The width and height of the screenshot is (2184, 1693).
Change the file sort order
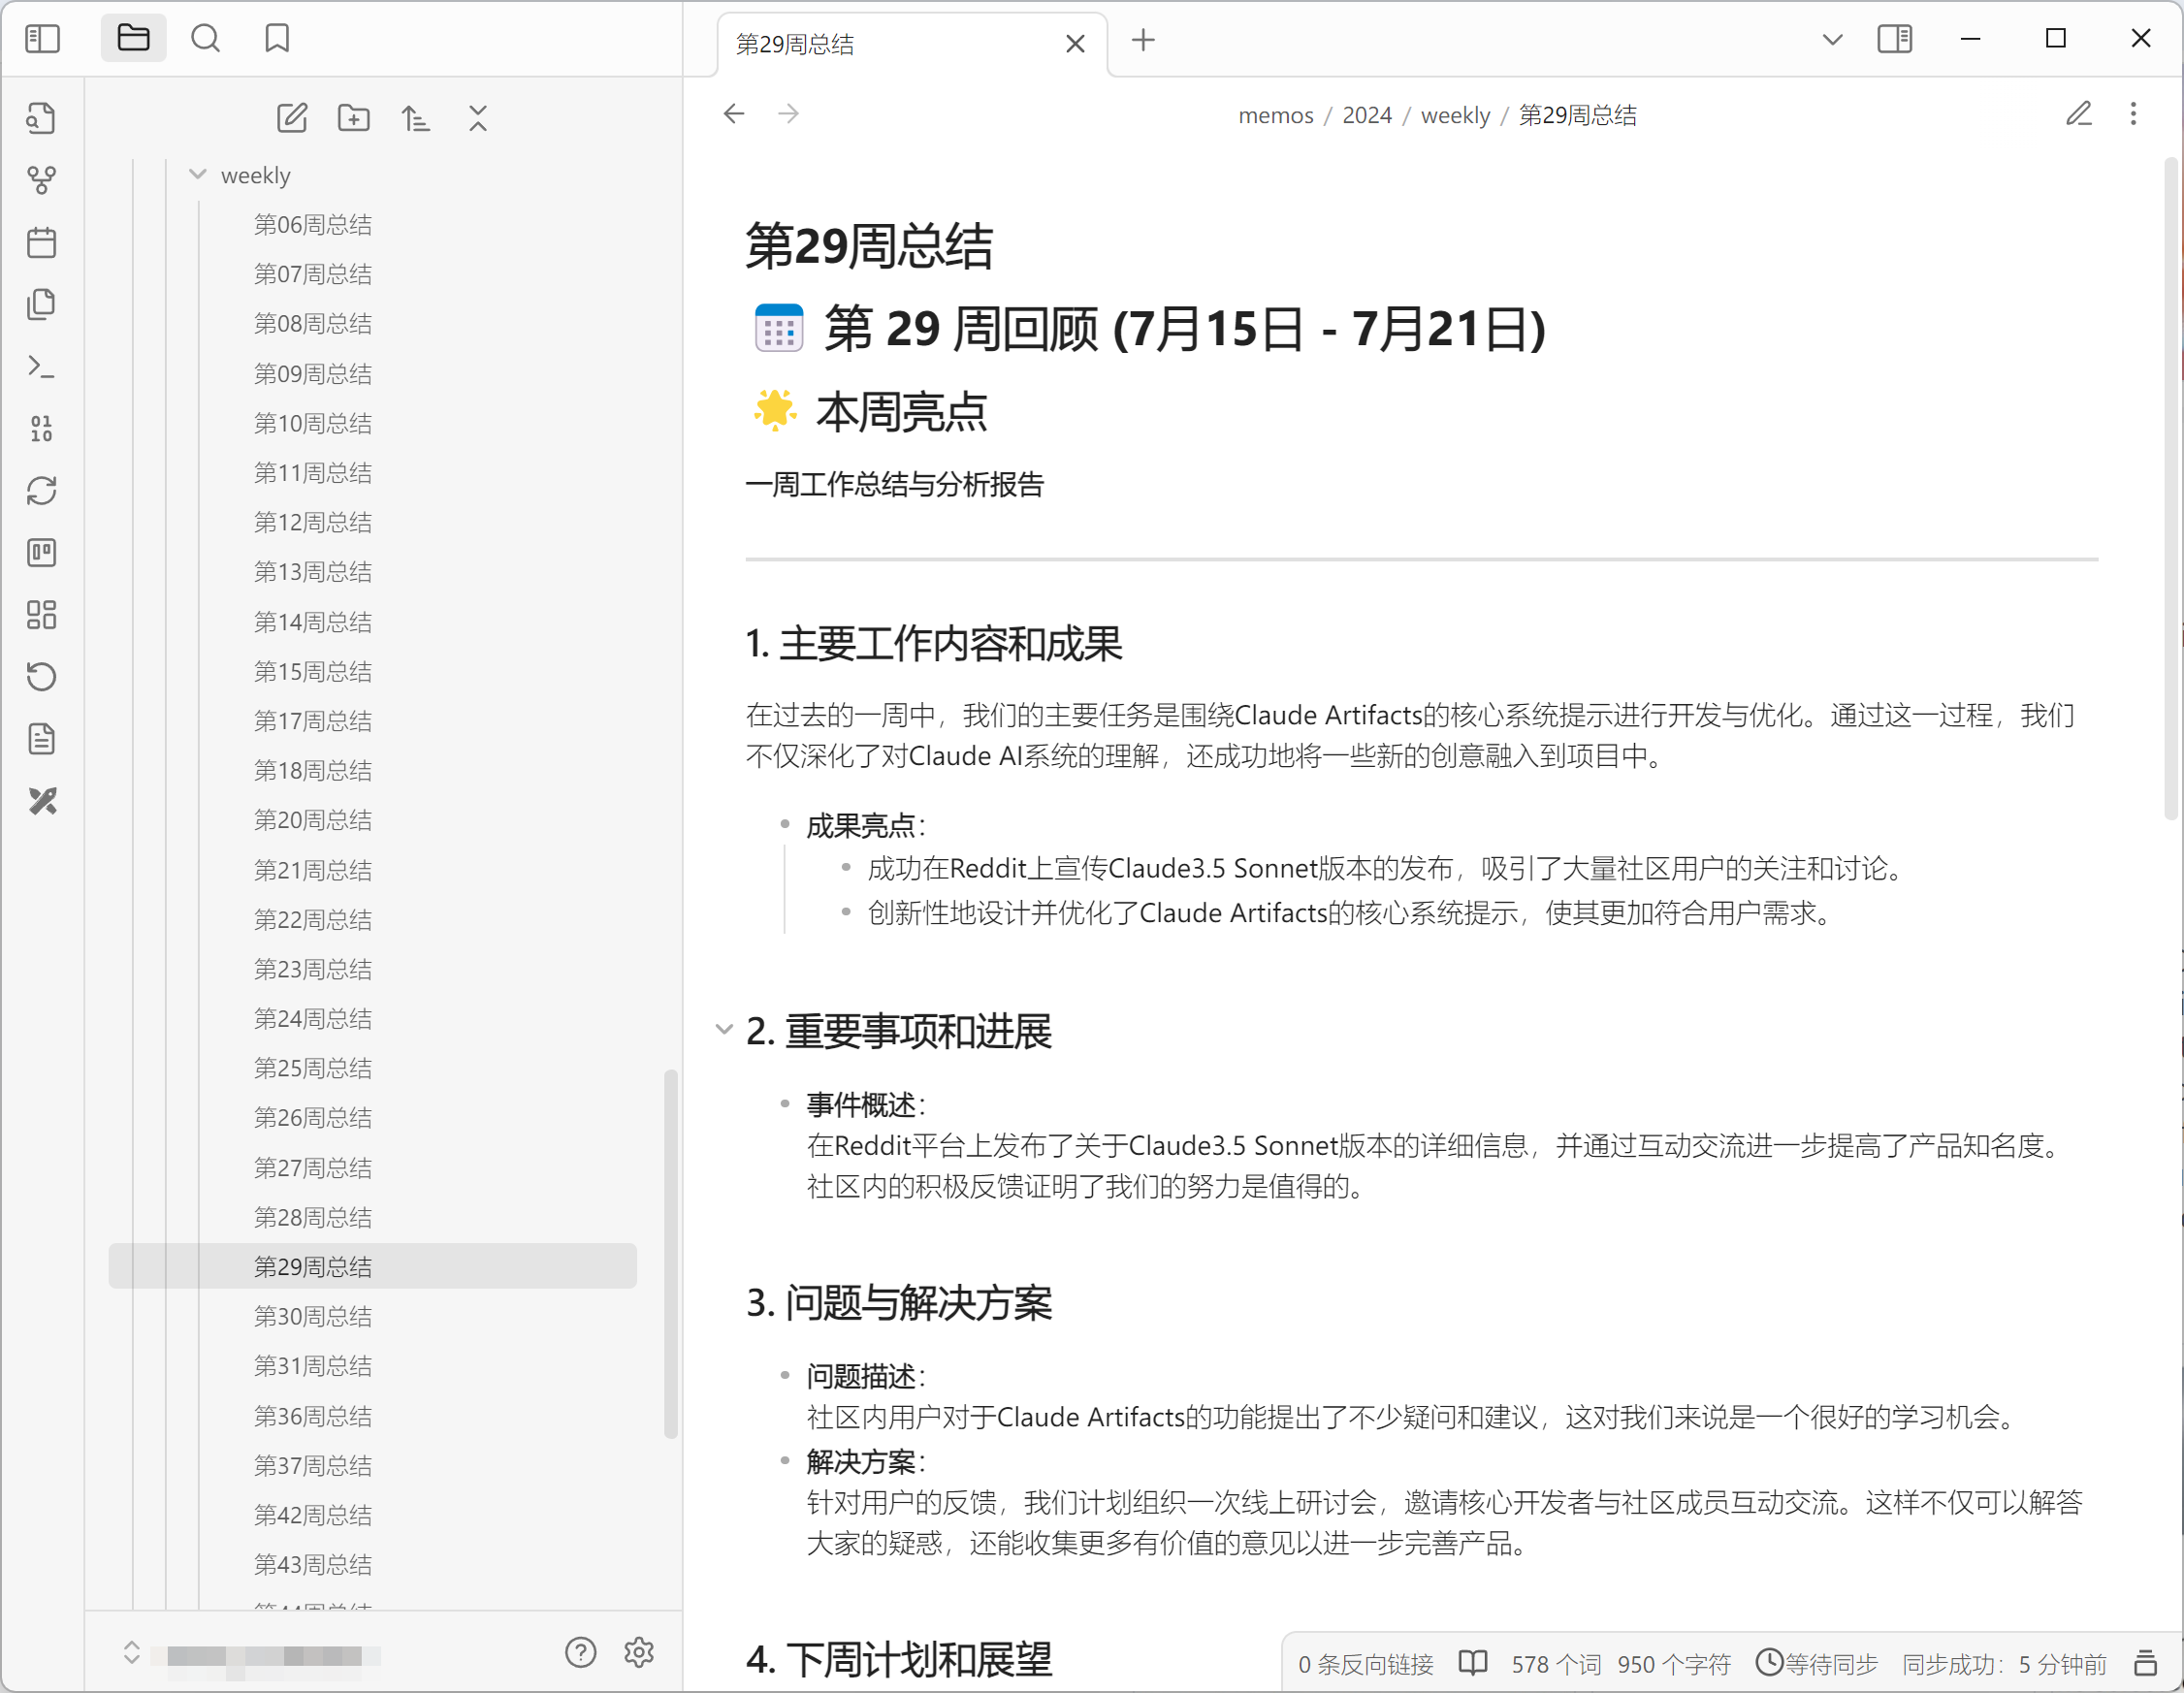coord(416,117)
